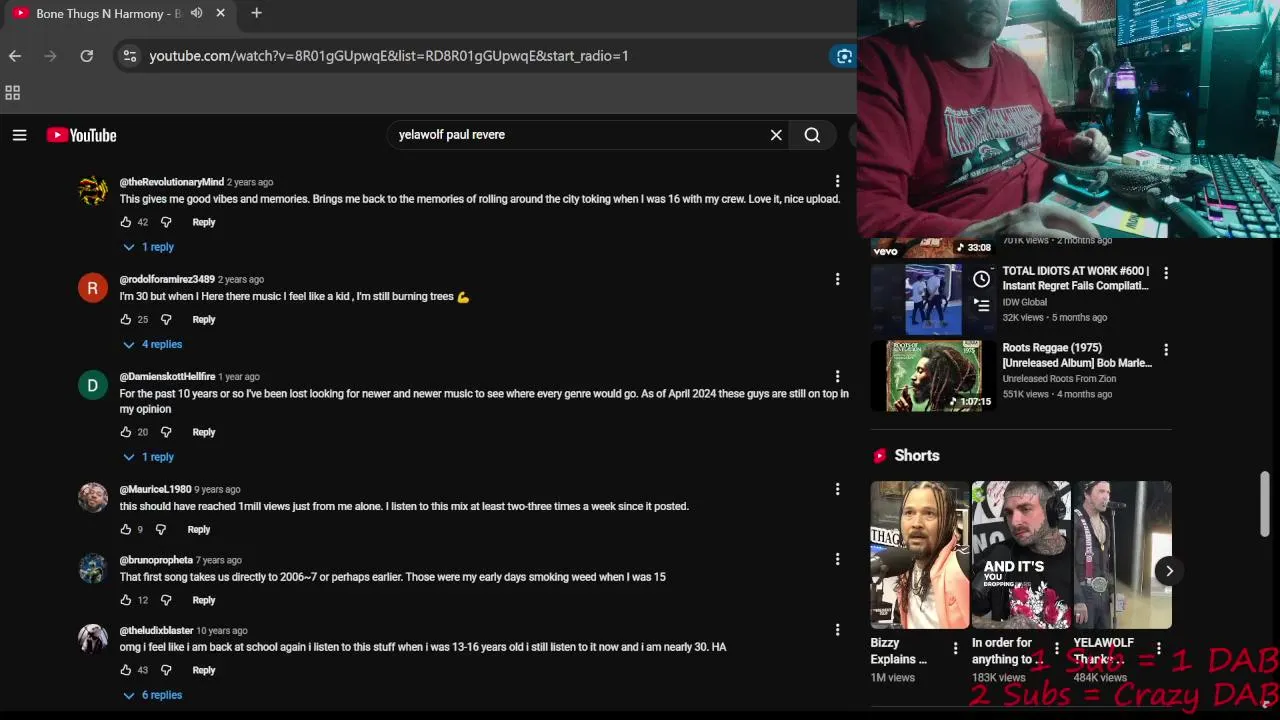Go to YouTube home via logo
Viewport: 1280px width, 720px height.
(x=81, y=135)
